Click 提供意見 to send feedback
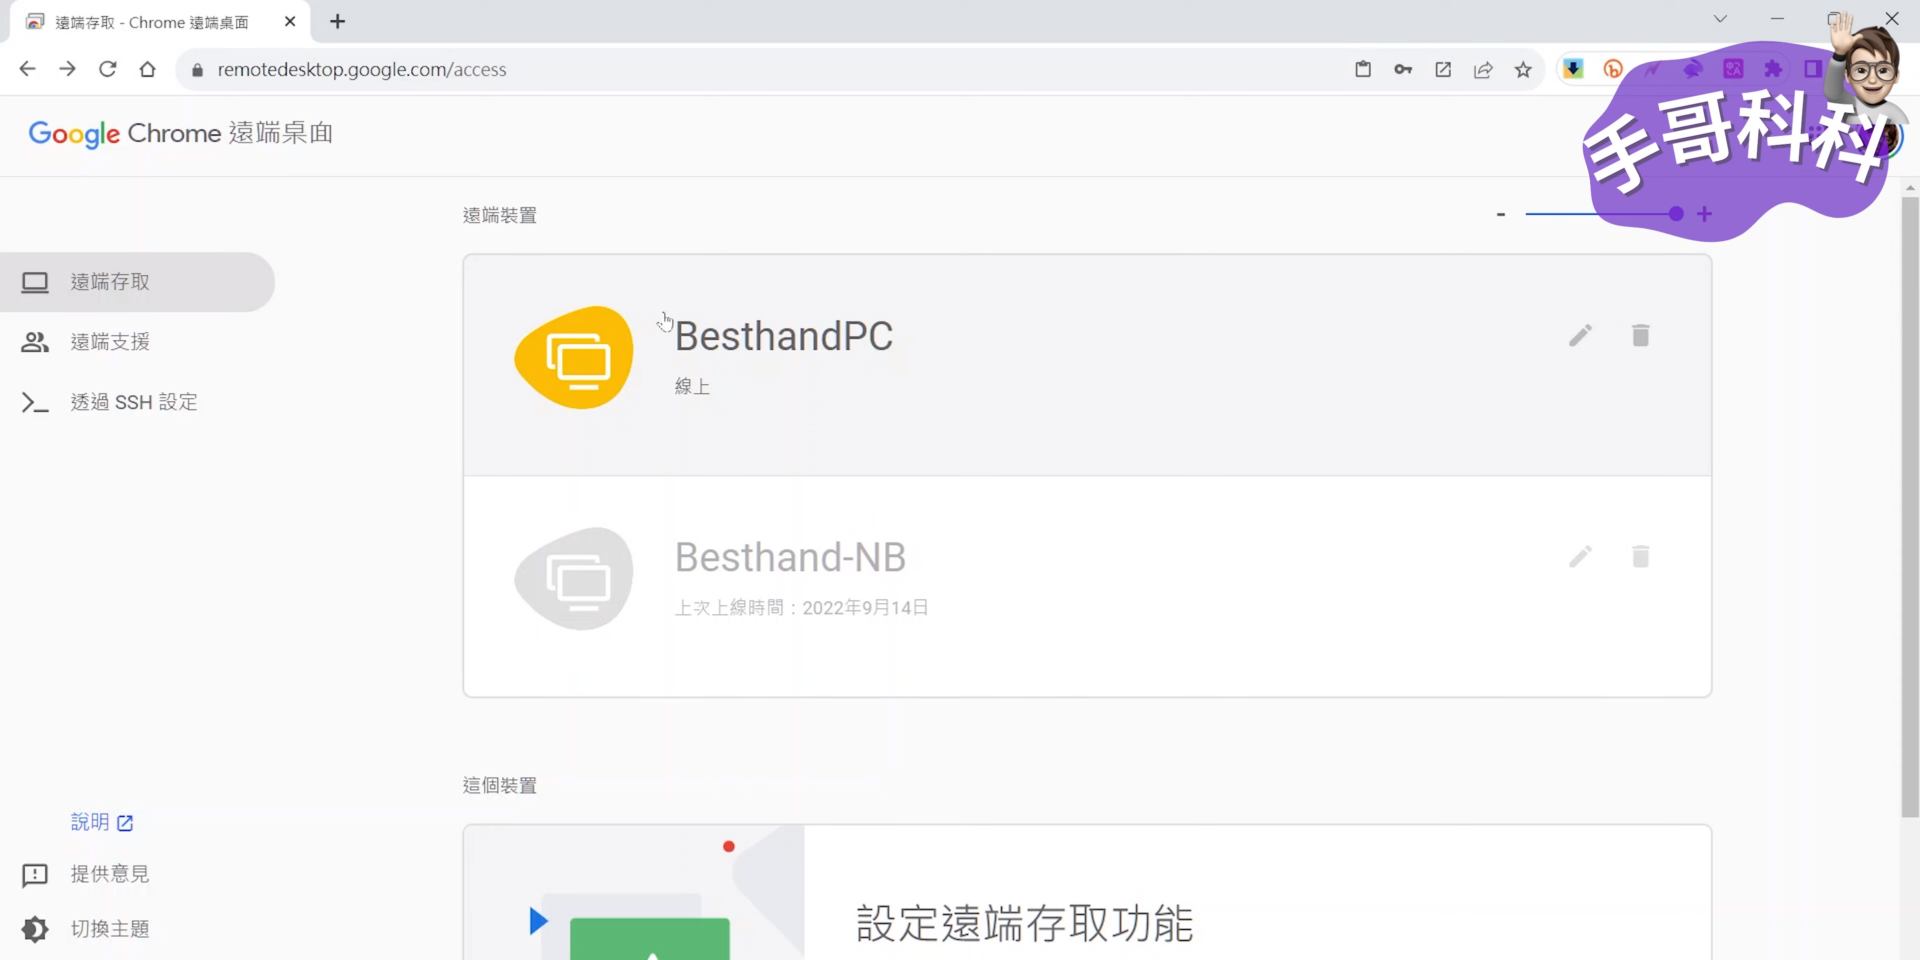Screen dimensions: 1920x960 [110, 874]
